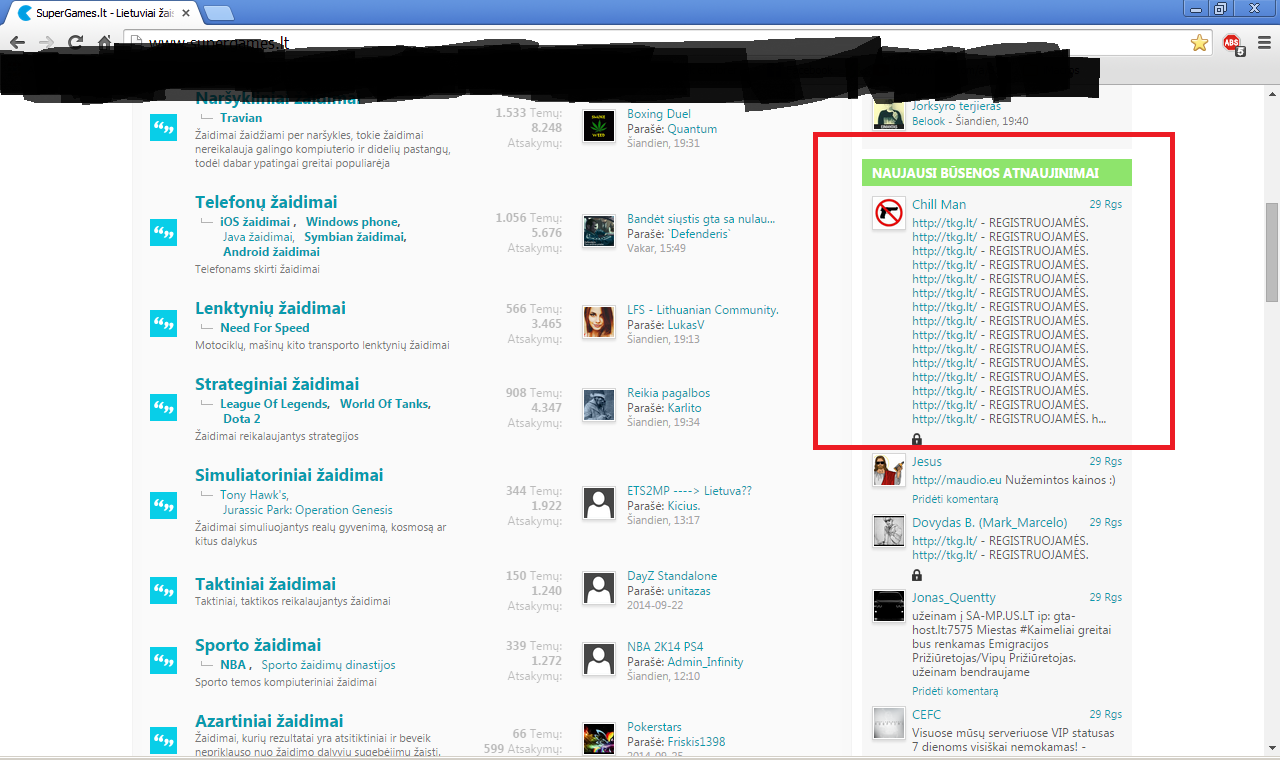Bookmark page with the star icon
The image size is (1280, 760).
[1199, 42]
